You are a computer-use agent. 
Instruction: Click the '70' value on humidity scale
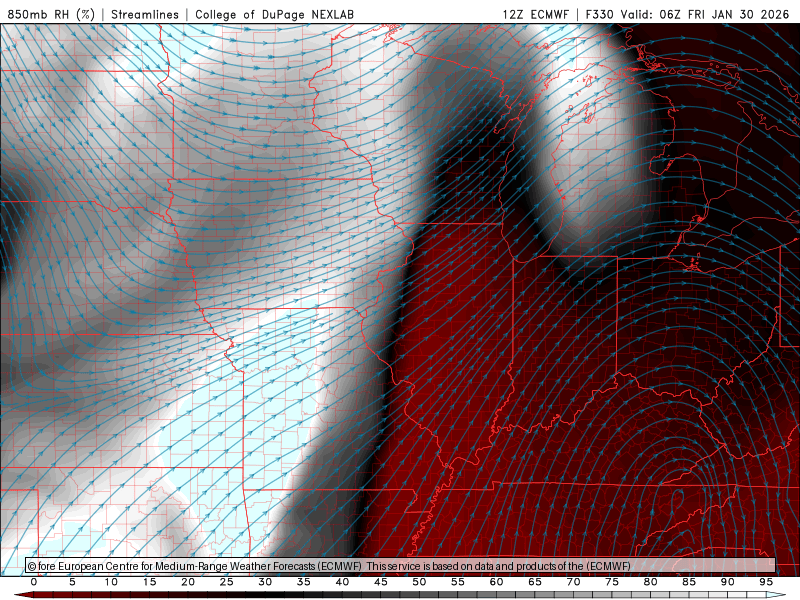(x=573, y=582)
